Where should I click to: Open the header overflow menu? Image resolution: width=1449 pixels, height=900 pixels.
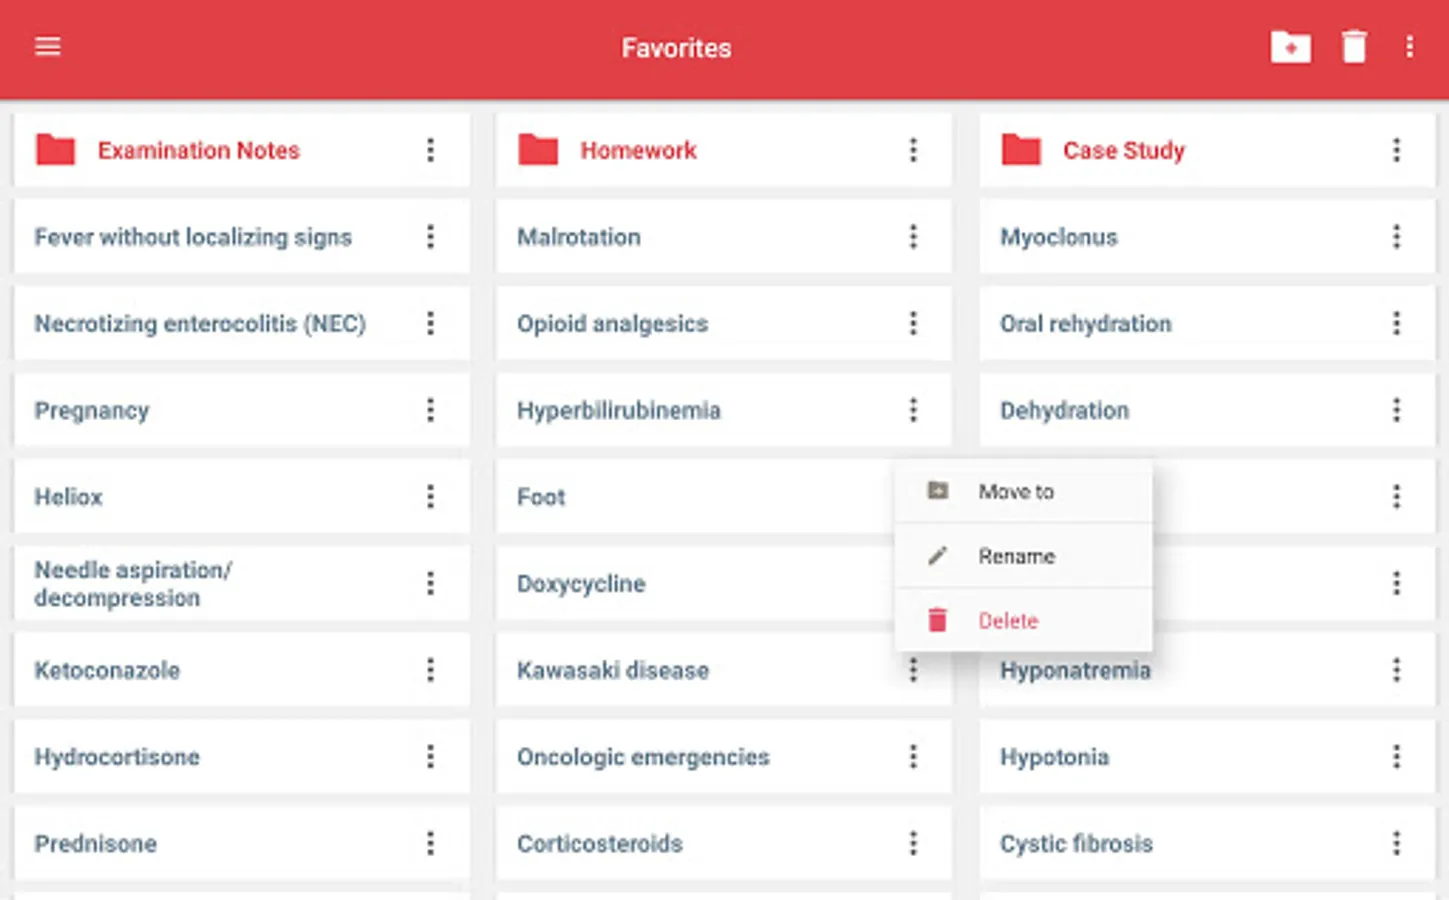[1409, 47]
